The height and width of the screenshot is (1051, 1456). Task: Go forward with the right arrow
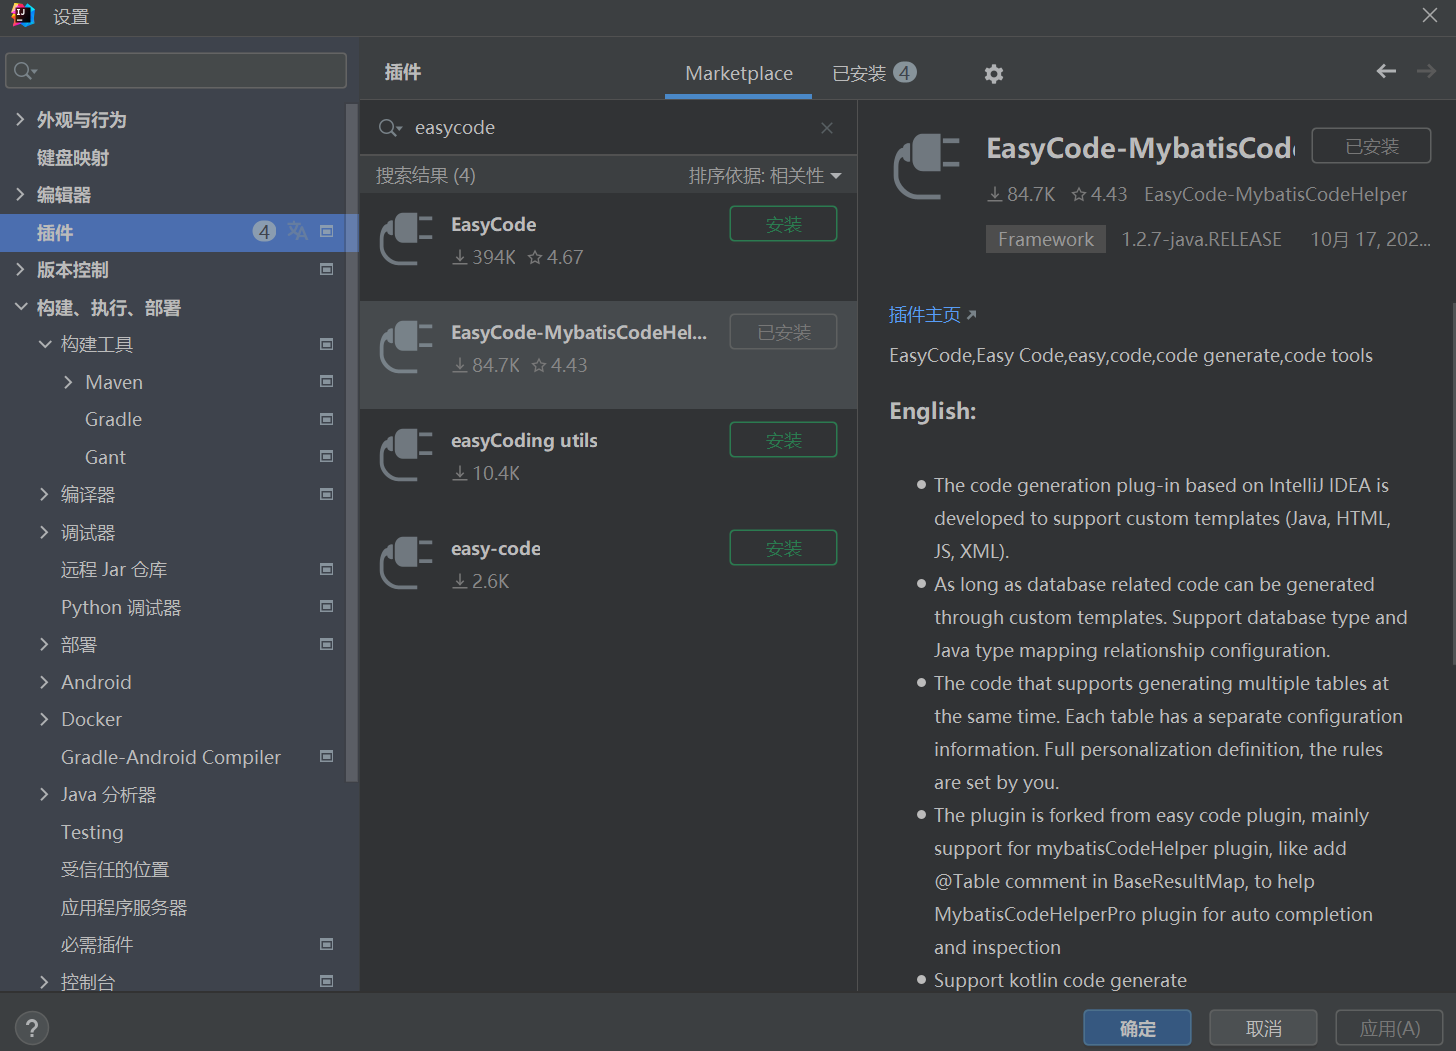click(1427, 71)
